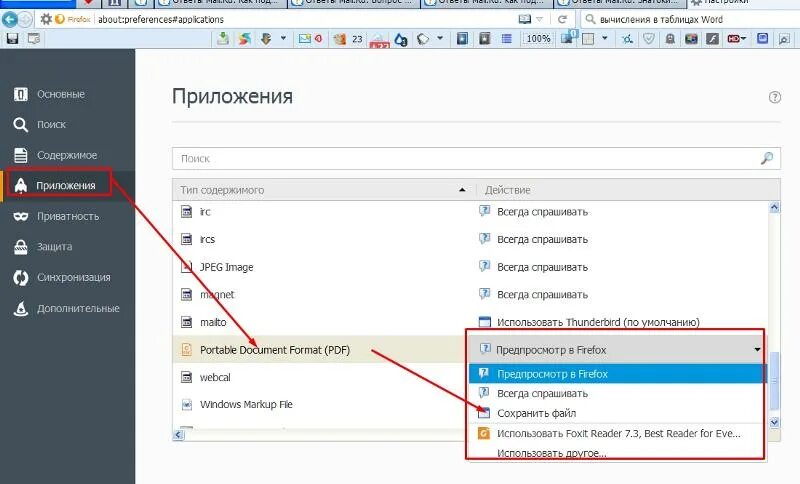Screen dimensions: 800x484
Task: Sort by the Тип содержимого column header
Action: pos(323,190)
